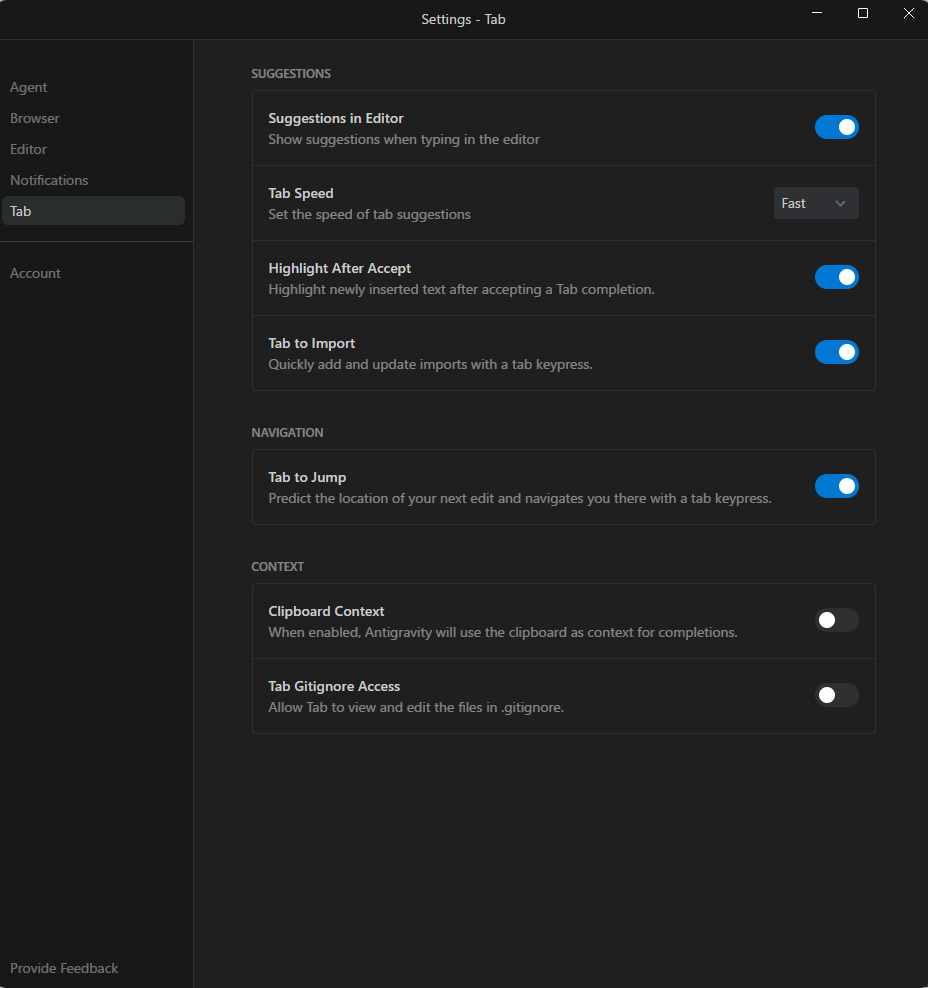
Task: Click the Tab to Jump description text
Action: 519,498
